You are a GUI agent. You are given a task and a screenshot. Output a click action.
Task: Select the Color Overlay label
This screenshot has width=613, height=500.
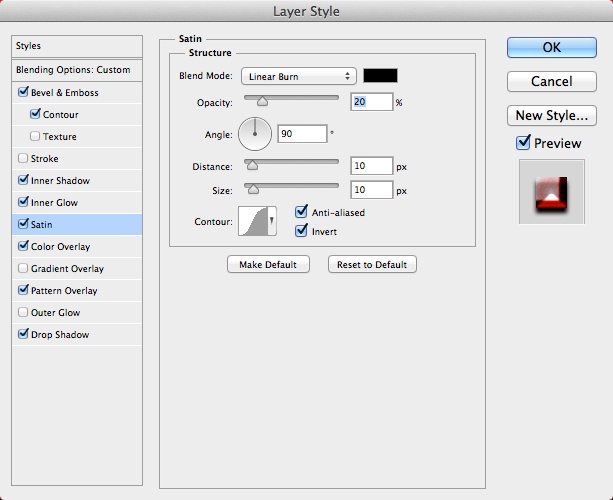61,247
